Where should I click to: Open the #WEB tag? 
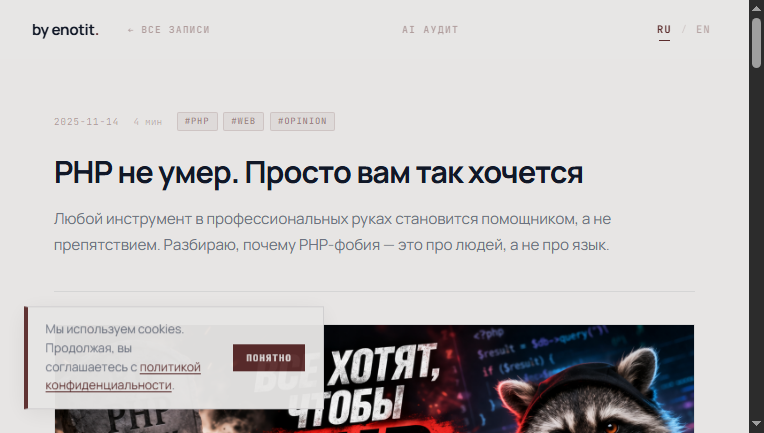click(244, 121)
